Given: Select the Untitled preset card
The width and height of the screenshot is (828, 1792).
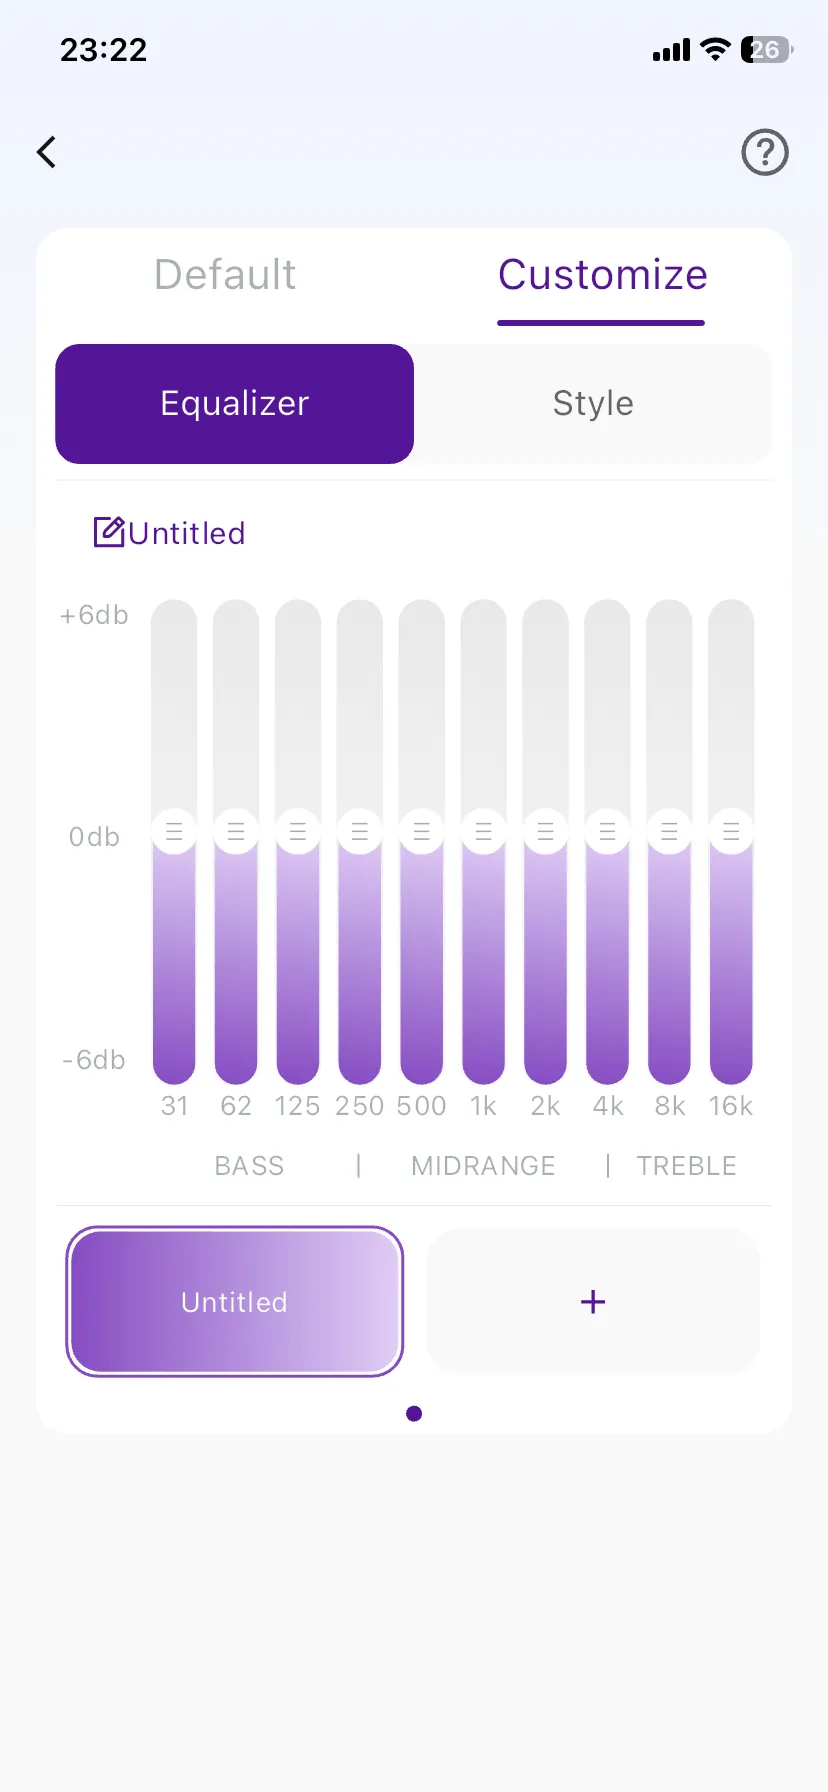Looking at the screenshot, I should pyautogui.click(x=235, y=1301).
